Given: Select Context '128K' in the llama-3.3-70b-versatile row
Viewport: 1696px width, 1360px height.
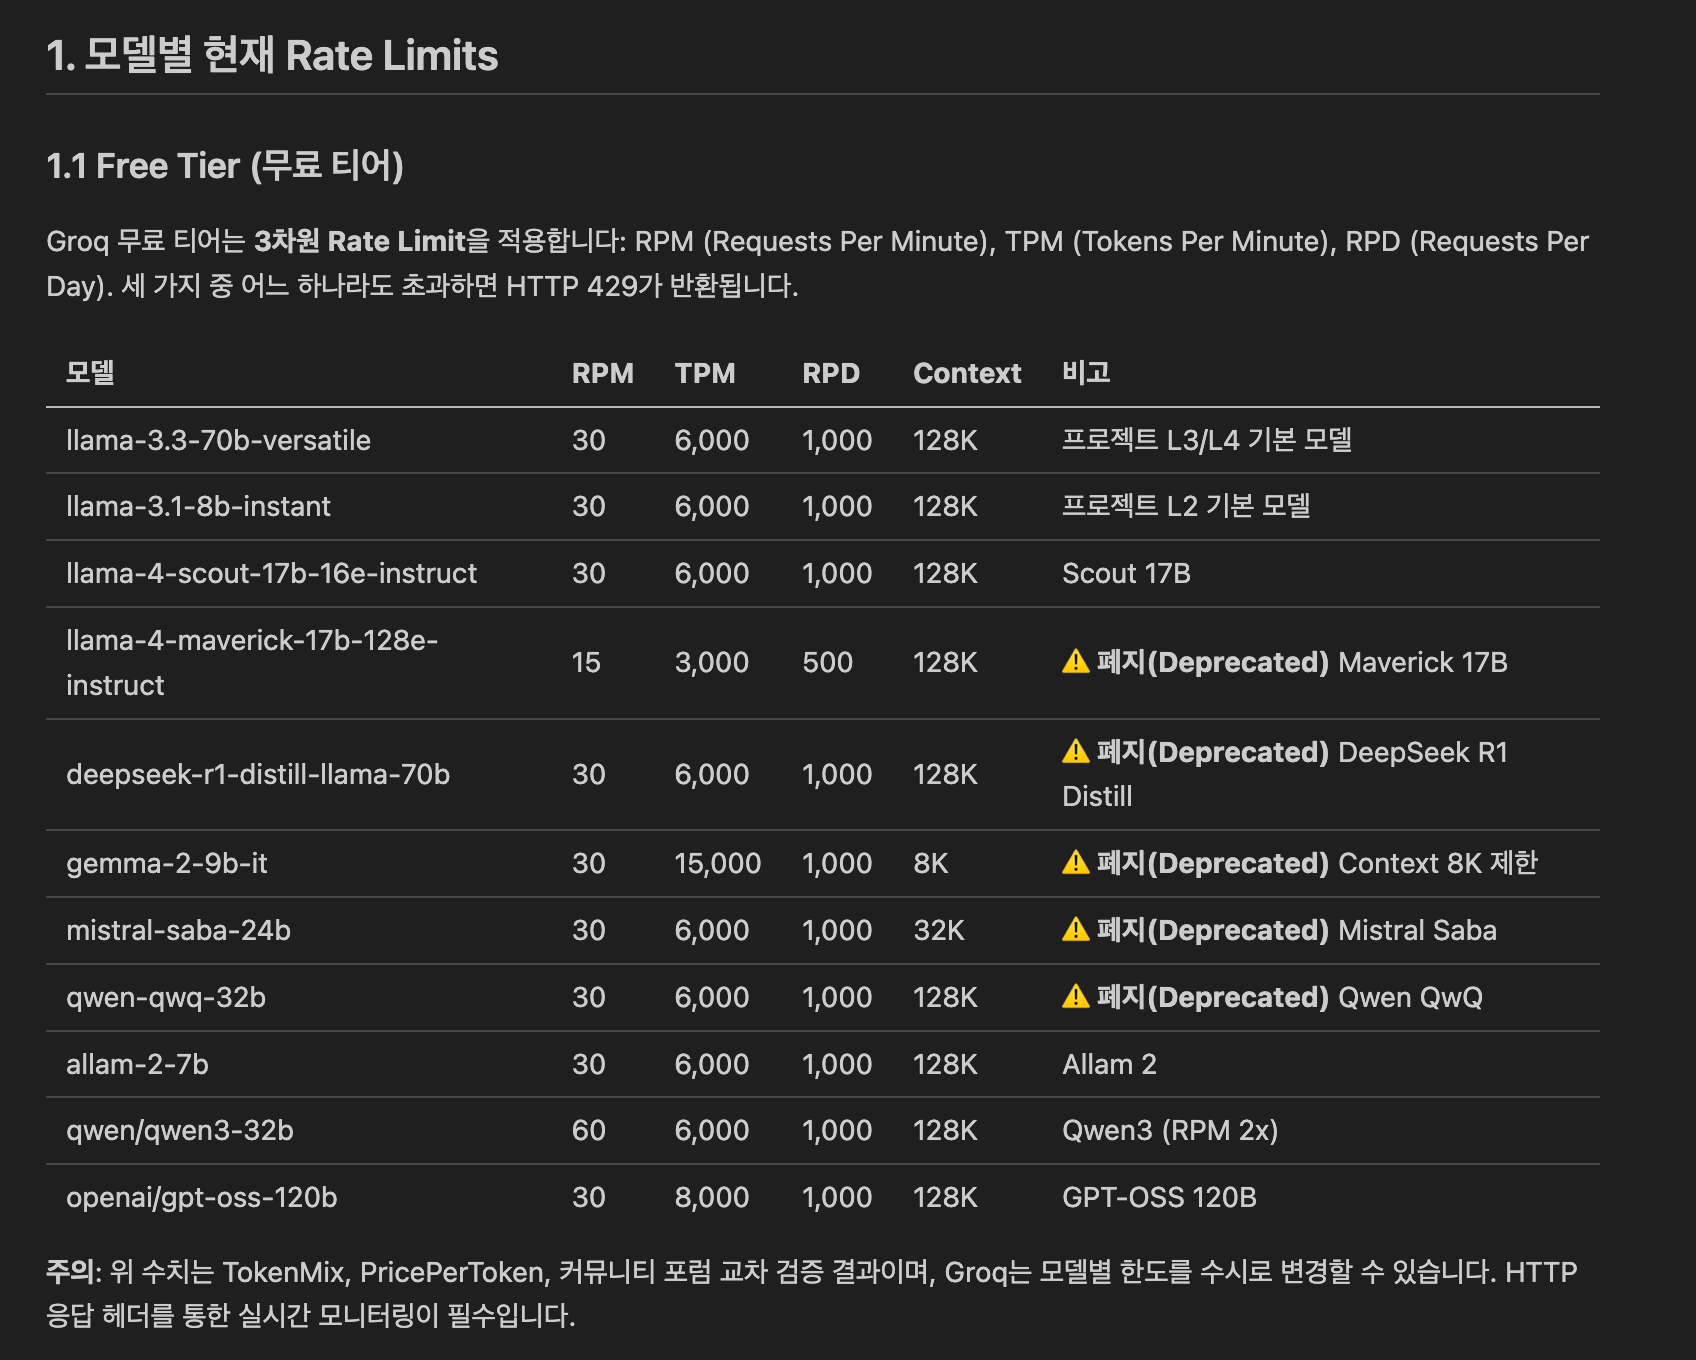Looking at the screenshot, I should point(945,440).
